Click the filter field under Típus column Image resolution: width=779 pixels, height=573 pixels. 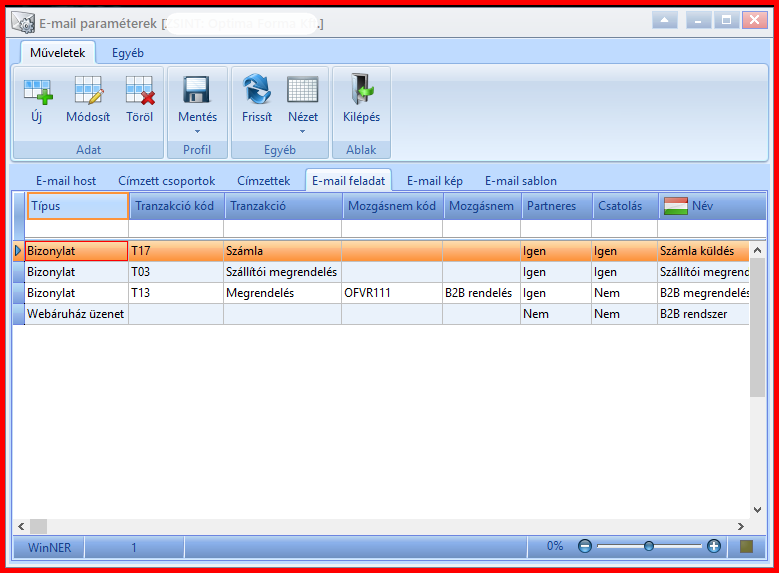click(77, 229)
